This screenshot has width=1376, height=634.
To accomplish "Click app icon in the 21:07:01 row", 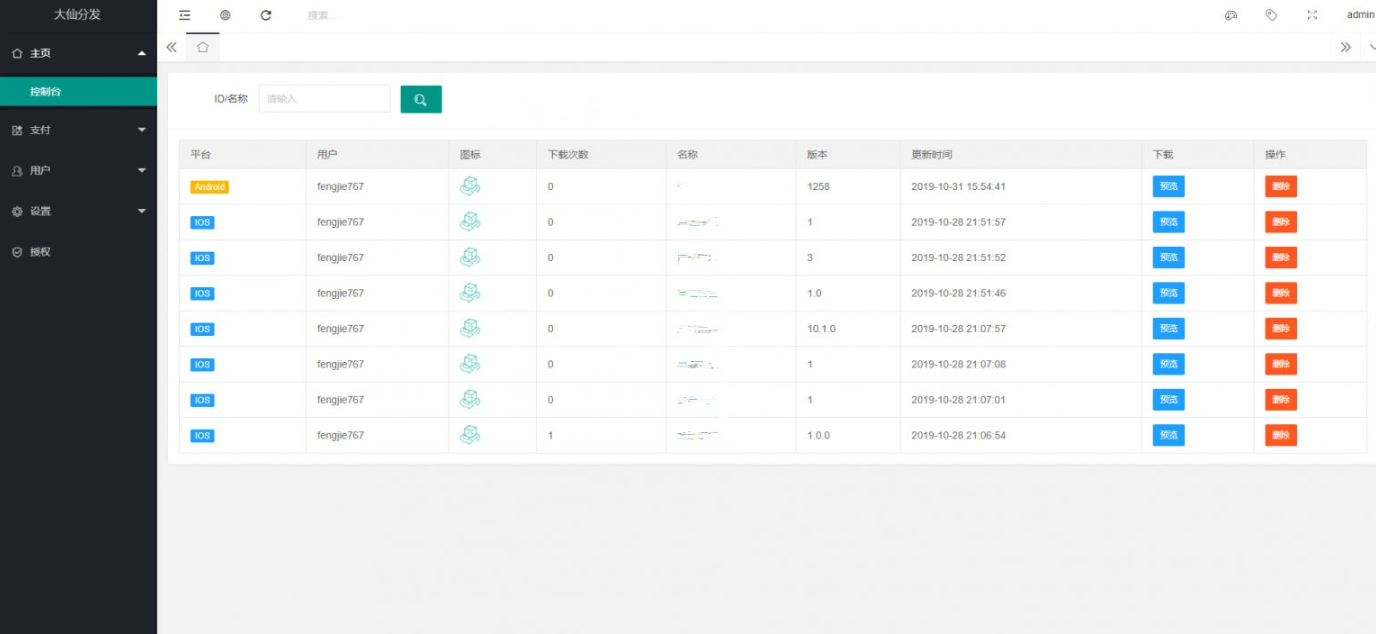I will (x=469, y=399).
